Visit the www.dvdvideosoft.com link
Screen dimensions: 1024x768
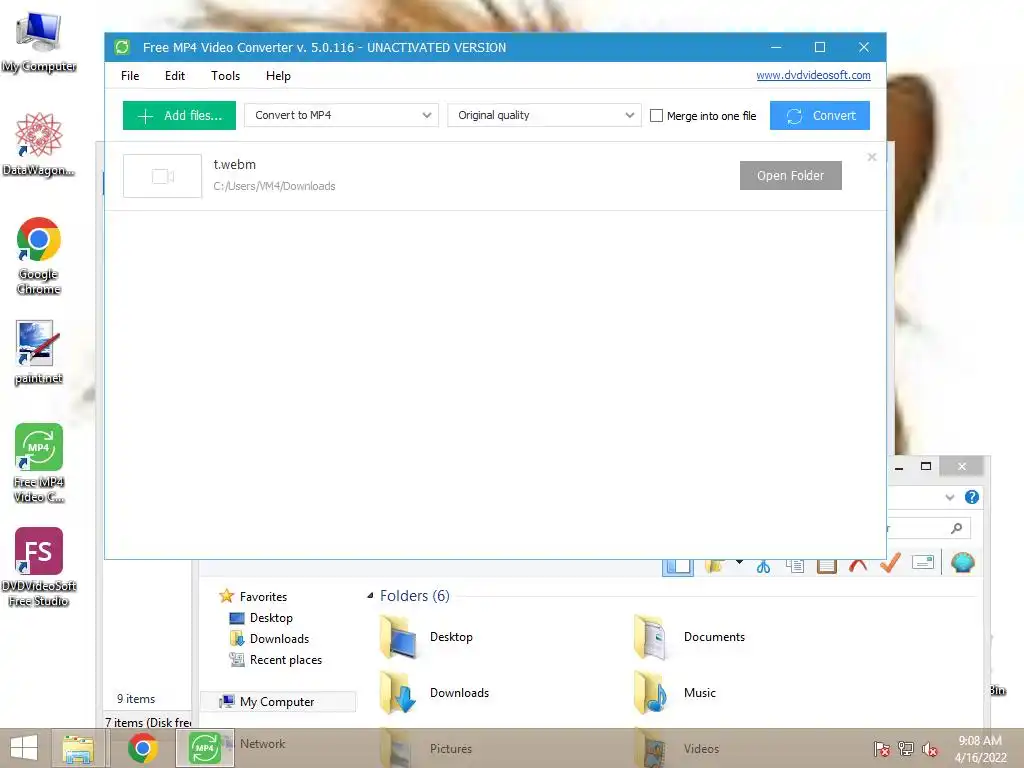(813, 75)
